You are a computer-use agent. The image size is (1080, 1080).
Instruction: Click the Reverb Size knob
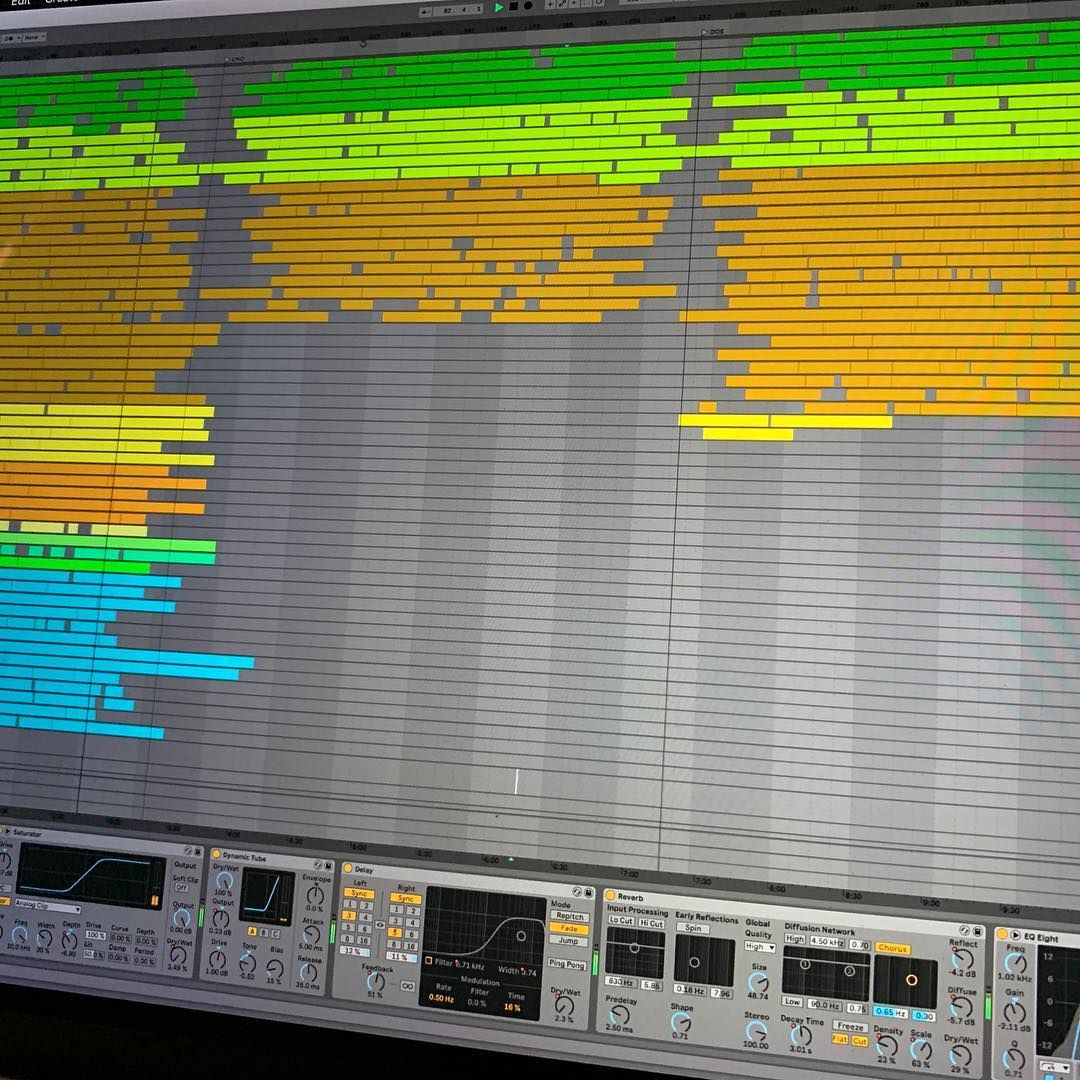pos(758,983)
